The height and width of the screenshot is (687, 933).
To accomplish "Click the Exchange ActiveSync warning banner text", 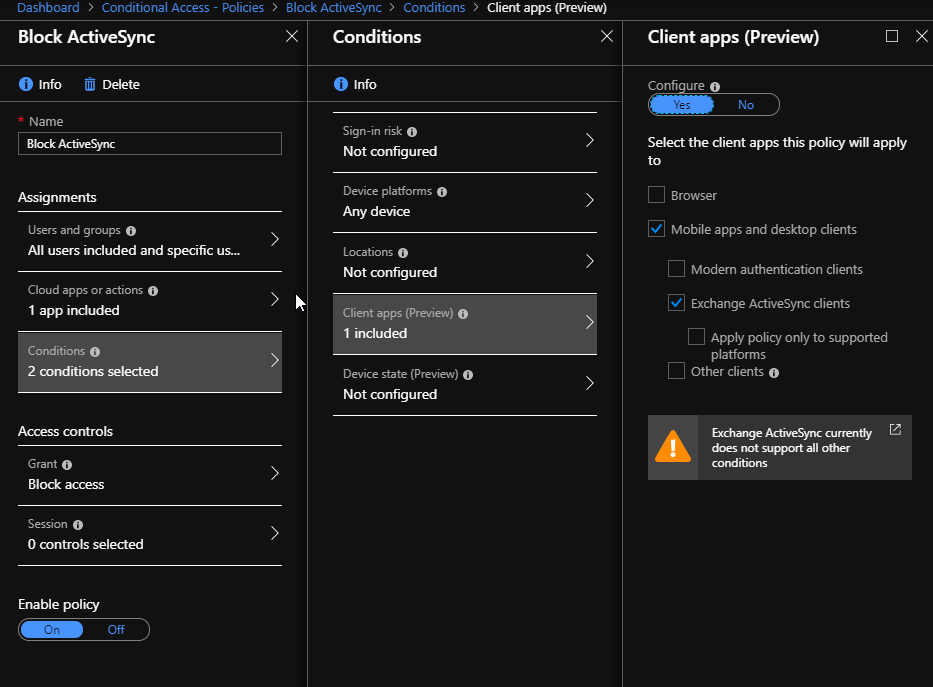I will point(791,448).
